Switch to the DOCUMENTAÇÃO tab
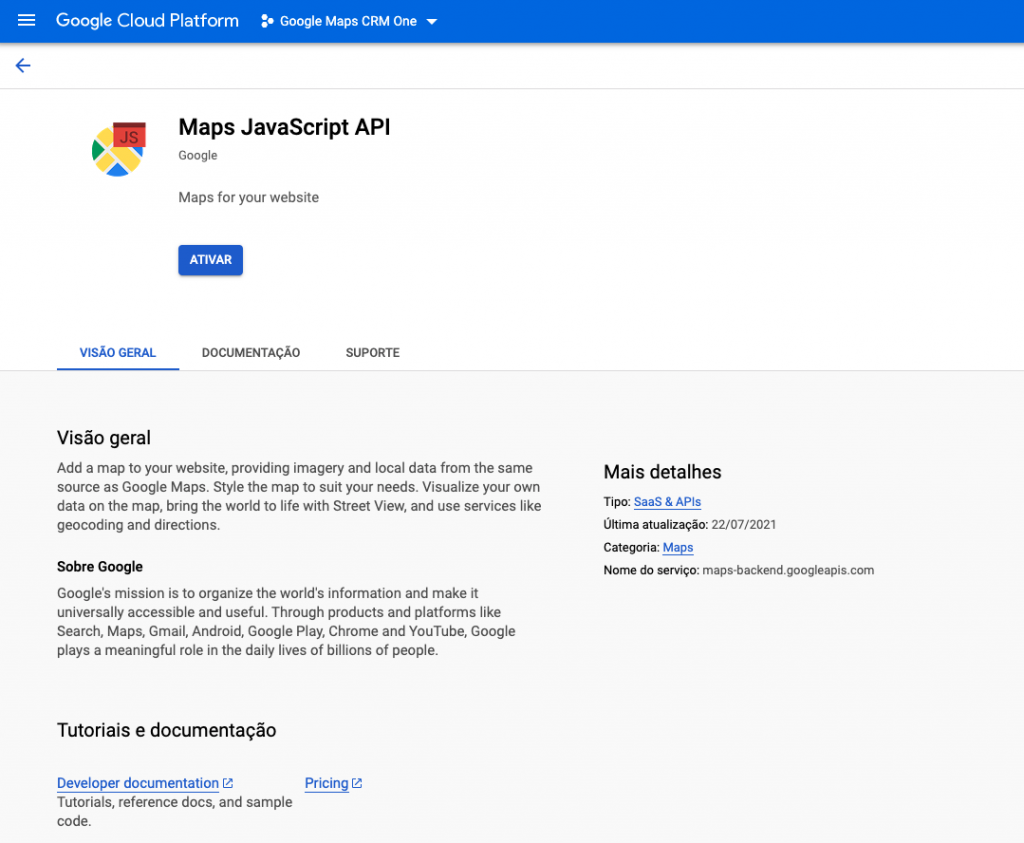Screen dimensions: 1024x843 pyautogui.click(x=251, y=353)
